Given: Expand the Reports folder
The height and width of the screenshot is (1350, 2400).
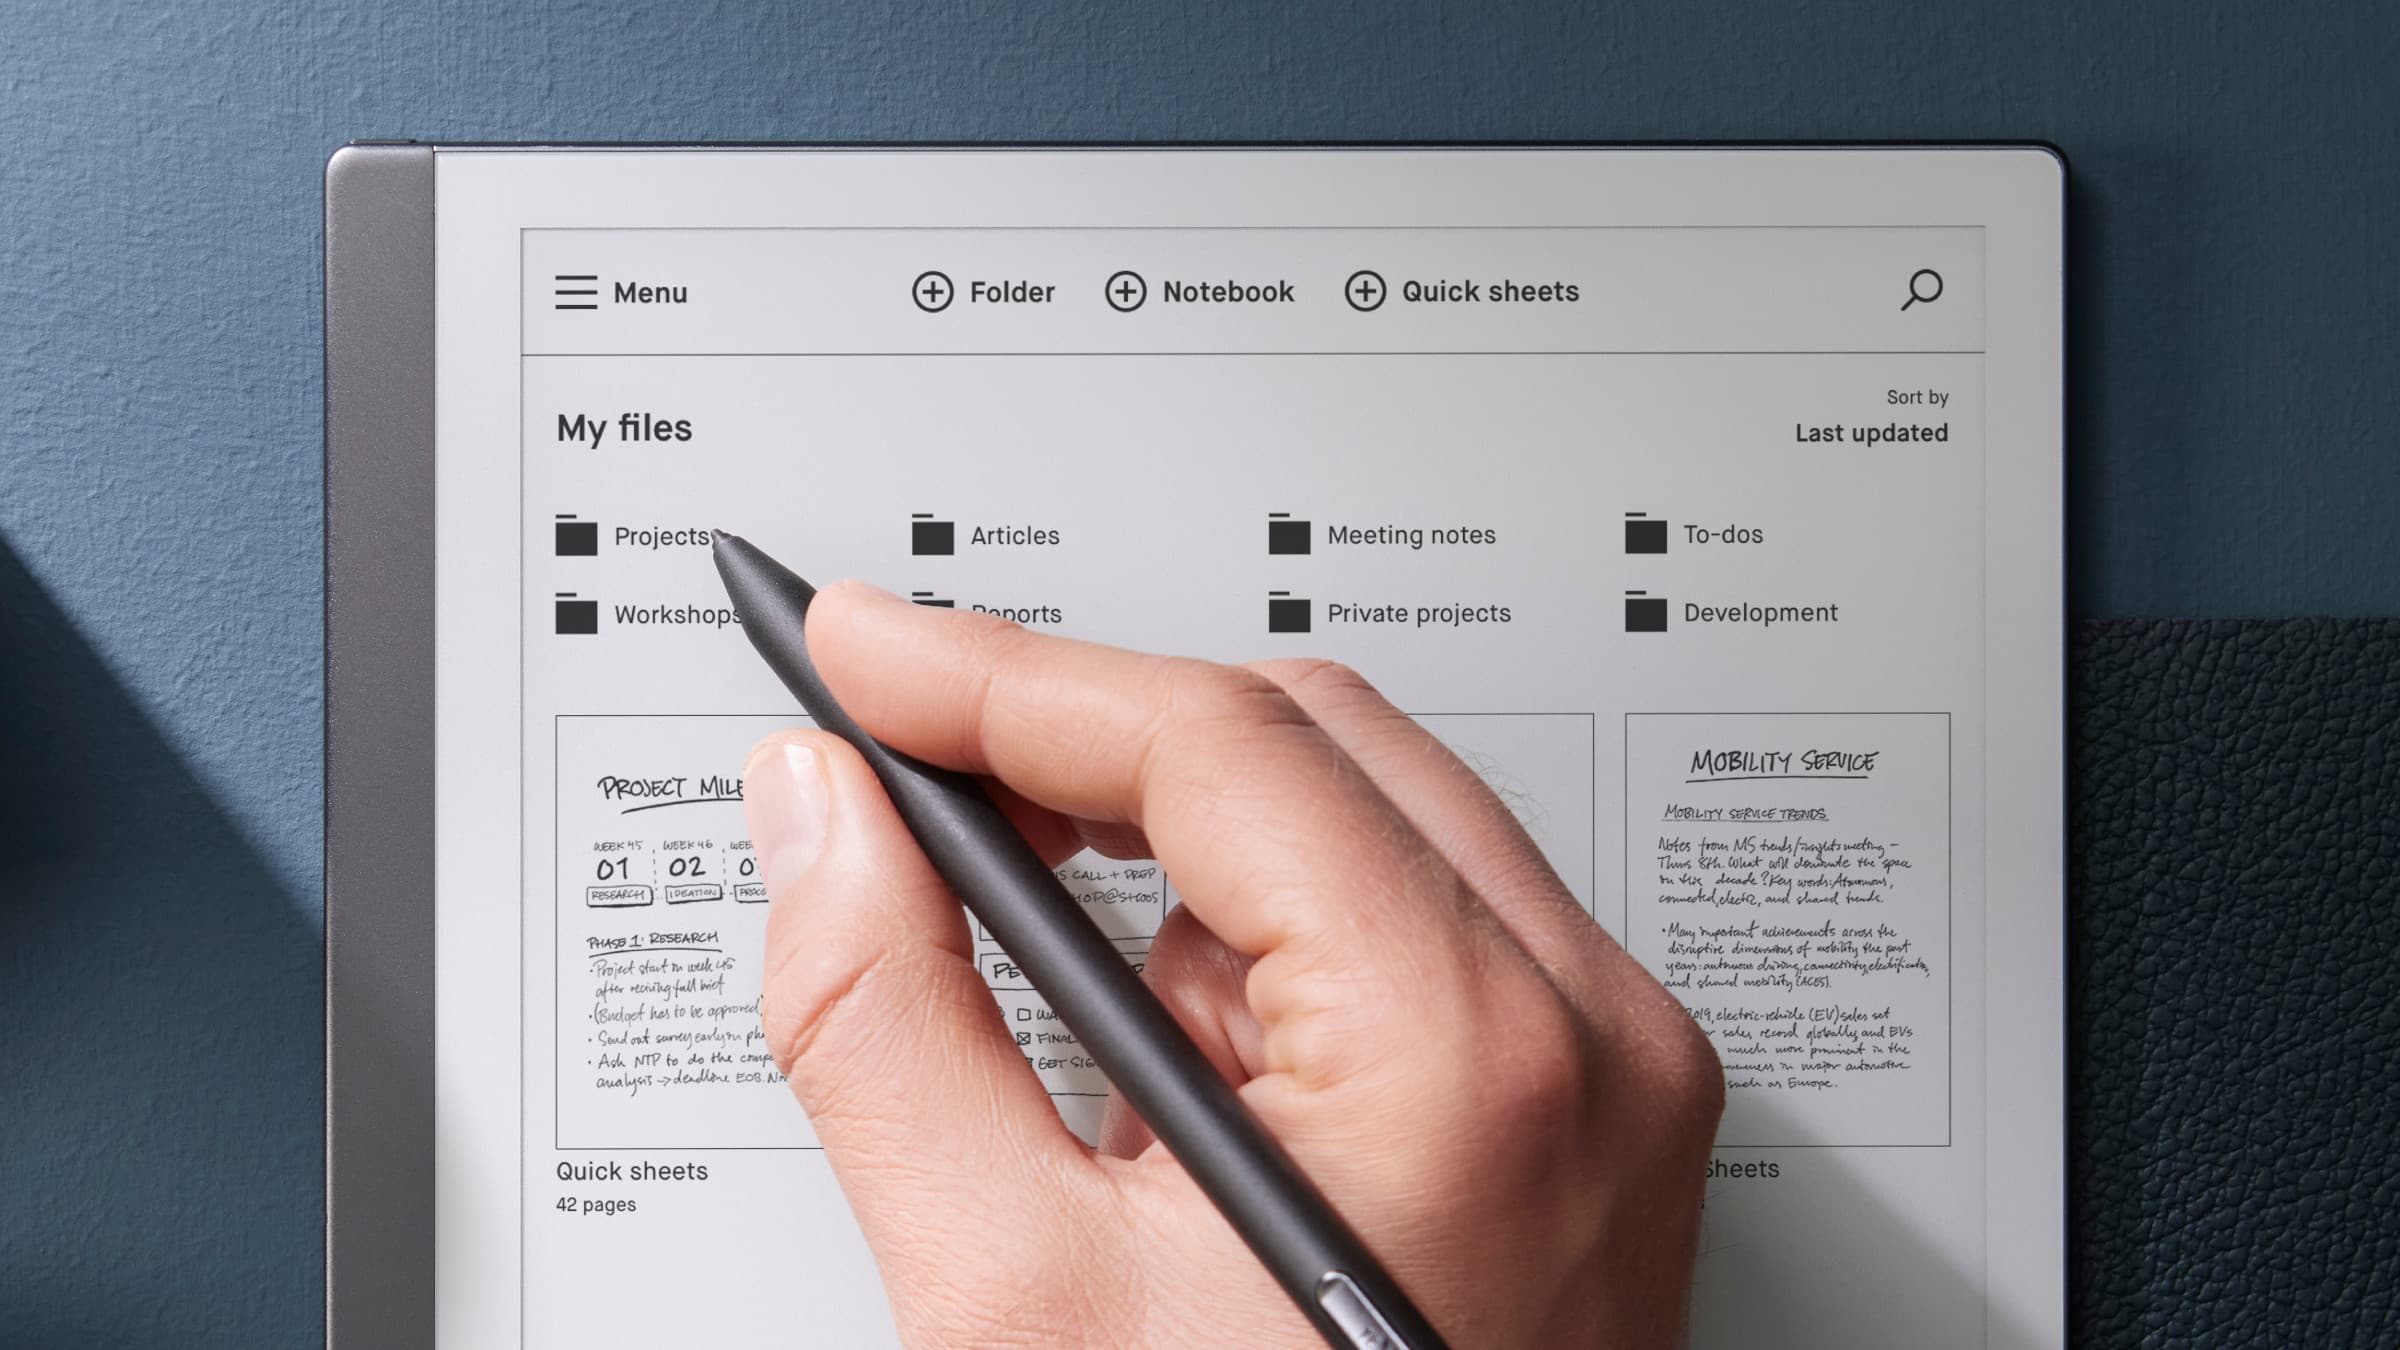Looking at the screenshot, I should coord(1015,612).
